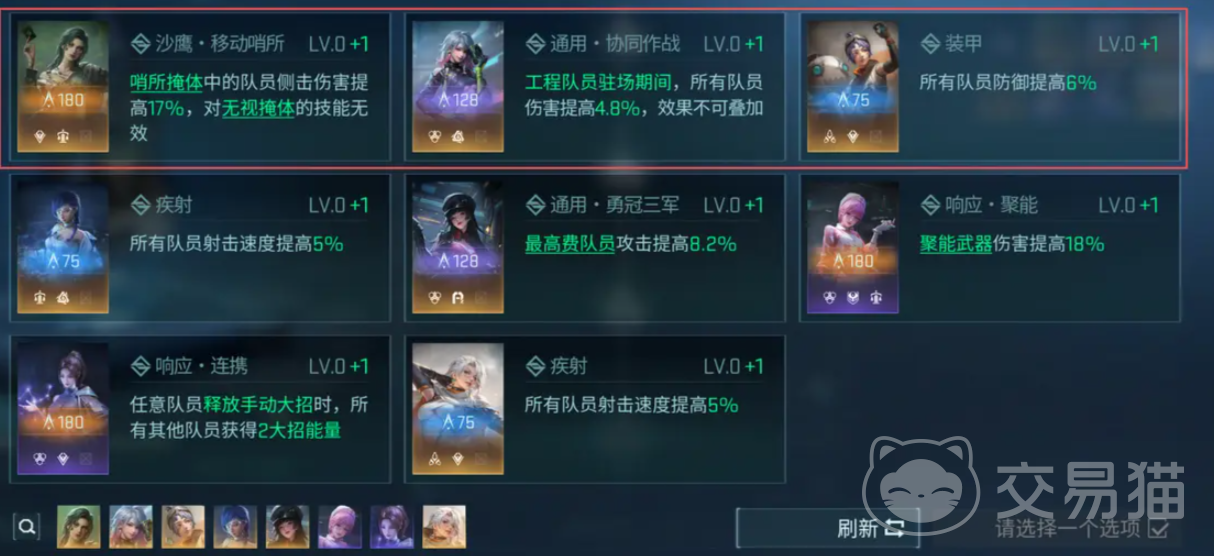1214x556 pixels.
Task: Click 响应·聚能 card character portrait
Action: (853, 247)
